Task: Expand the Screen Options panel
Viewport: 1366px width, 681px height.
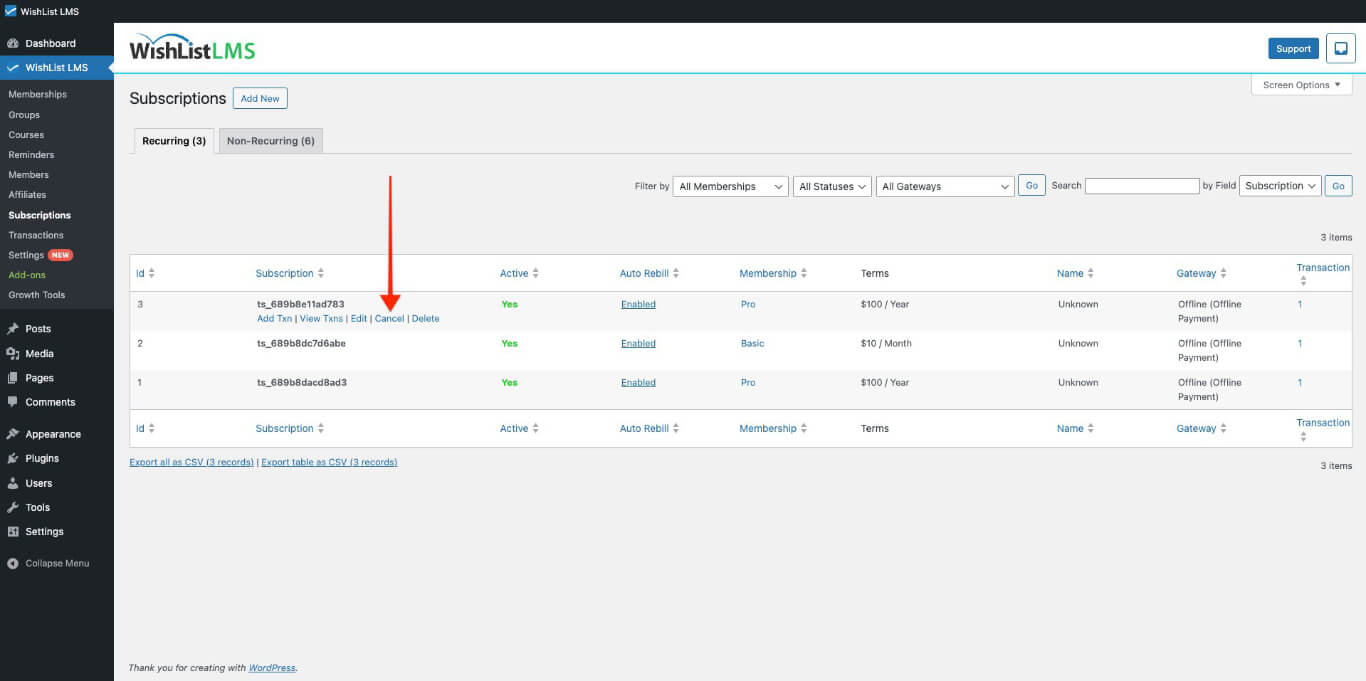Action: coord(1301,85)
